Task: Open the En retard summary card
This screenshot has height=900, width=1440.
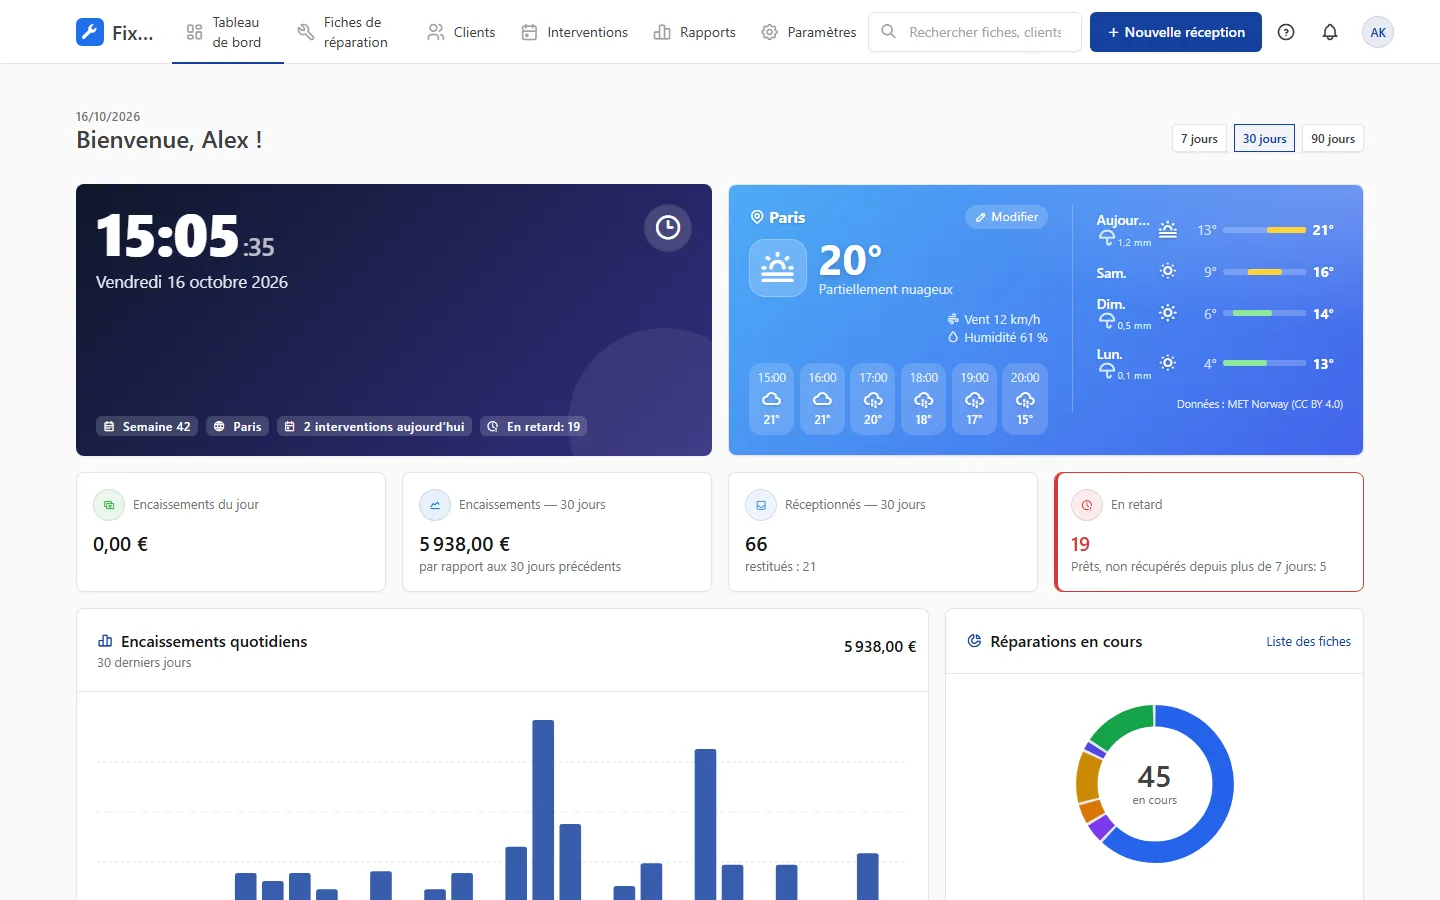Action: pyautogui.click(x=1209, y=532)
